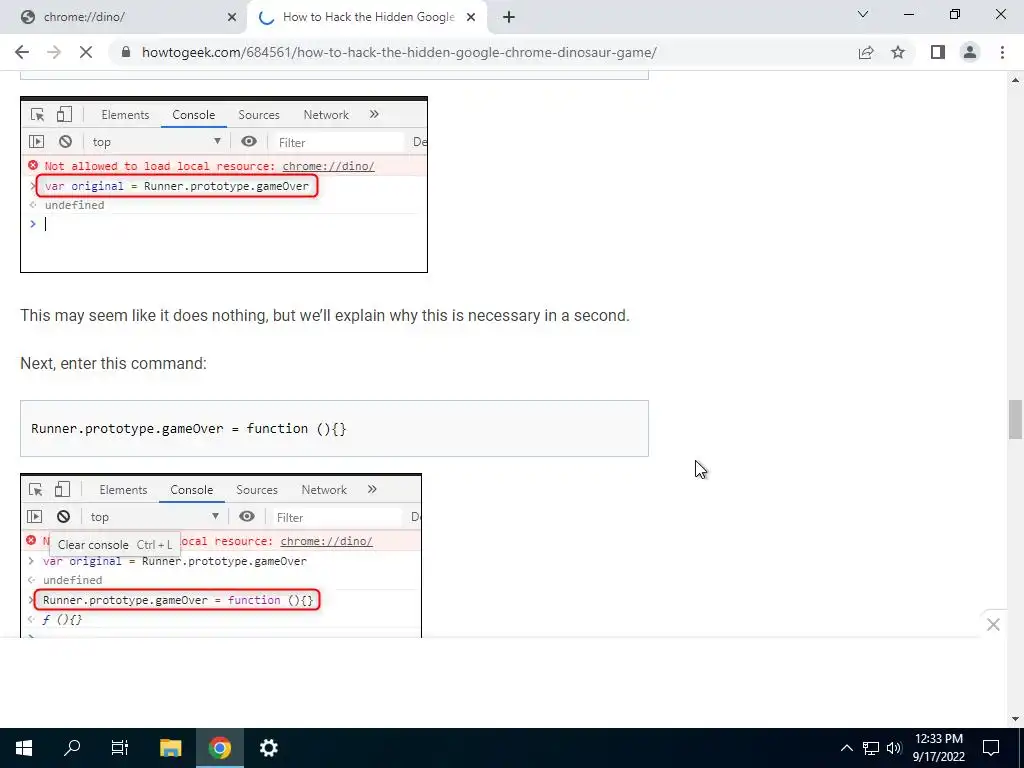This screenshot has height=768, width=1024.
Task: Stop loading the page
Action: (x=86, y=52)
